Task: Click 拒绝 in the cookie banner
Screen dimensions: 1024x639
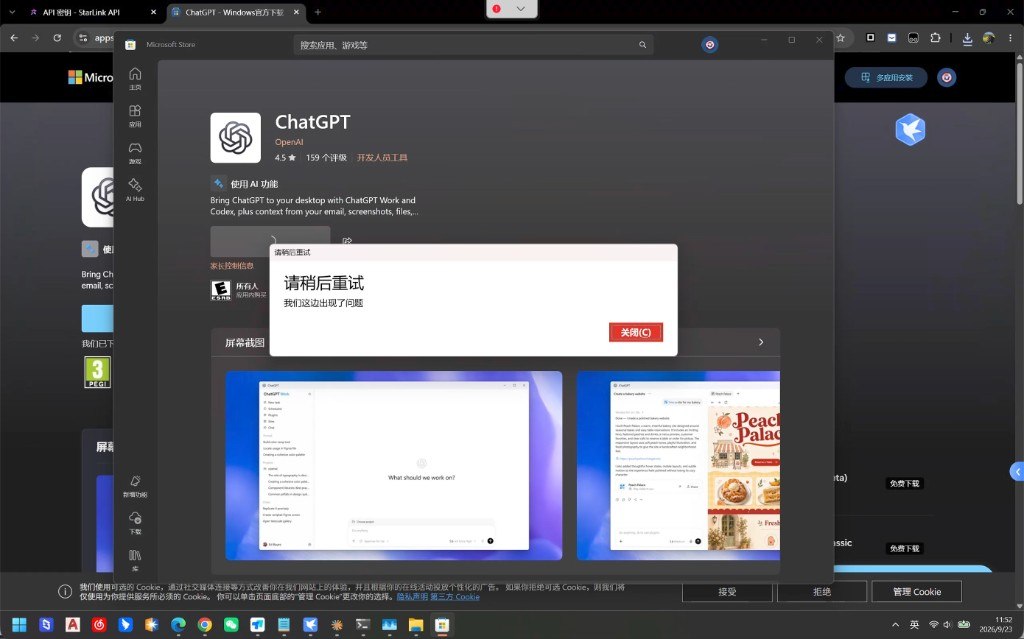Action: 822,591
